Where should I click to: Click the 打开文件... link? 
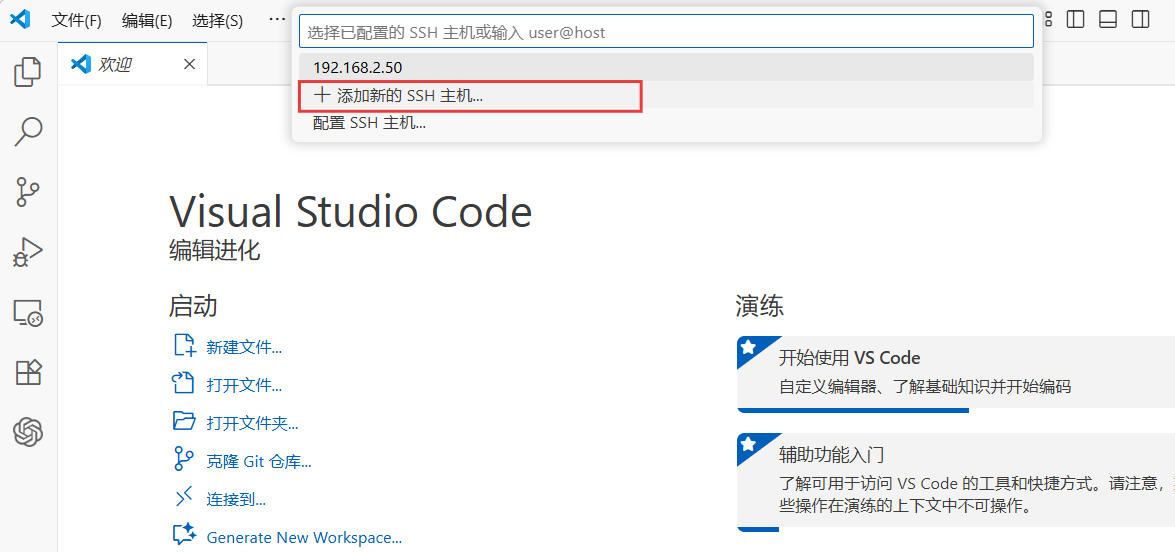244,386
